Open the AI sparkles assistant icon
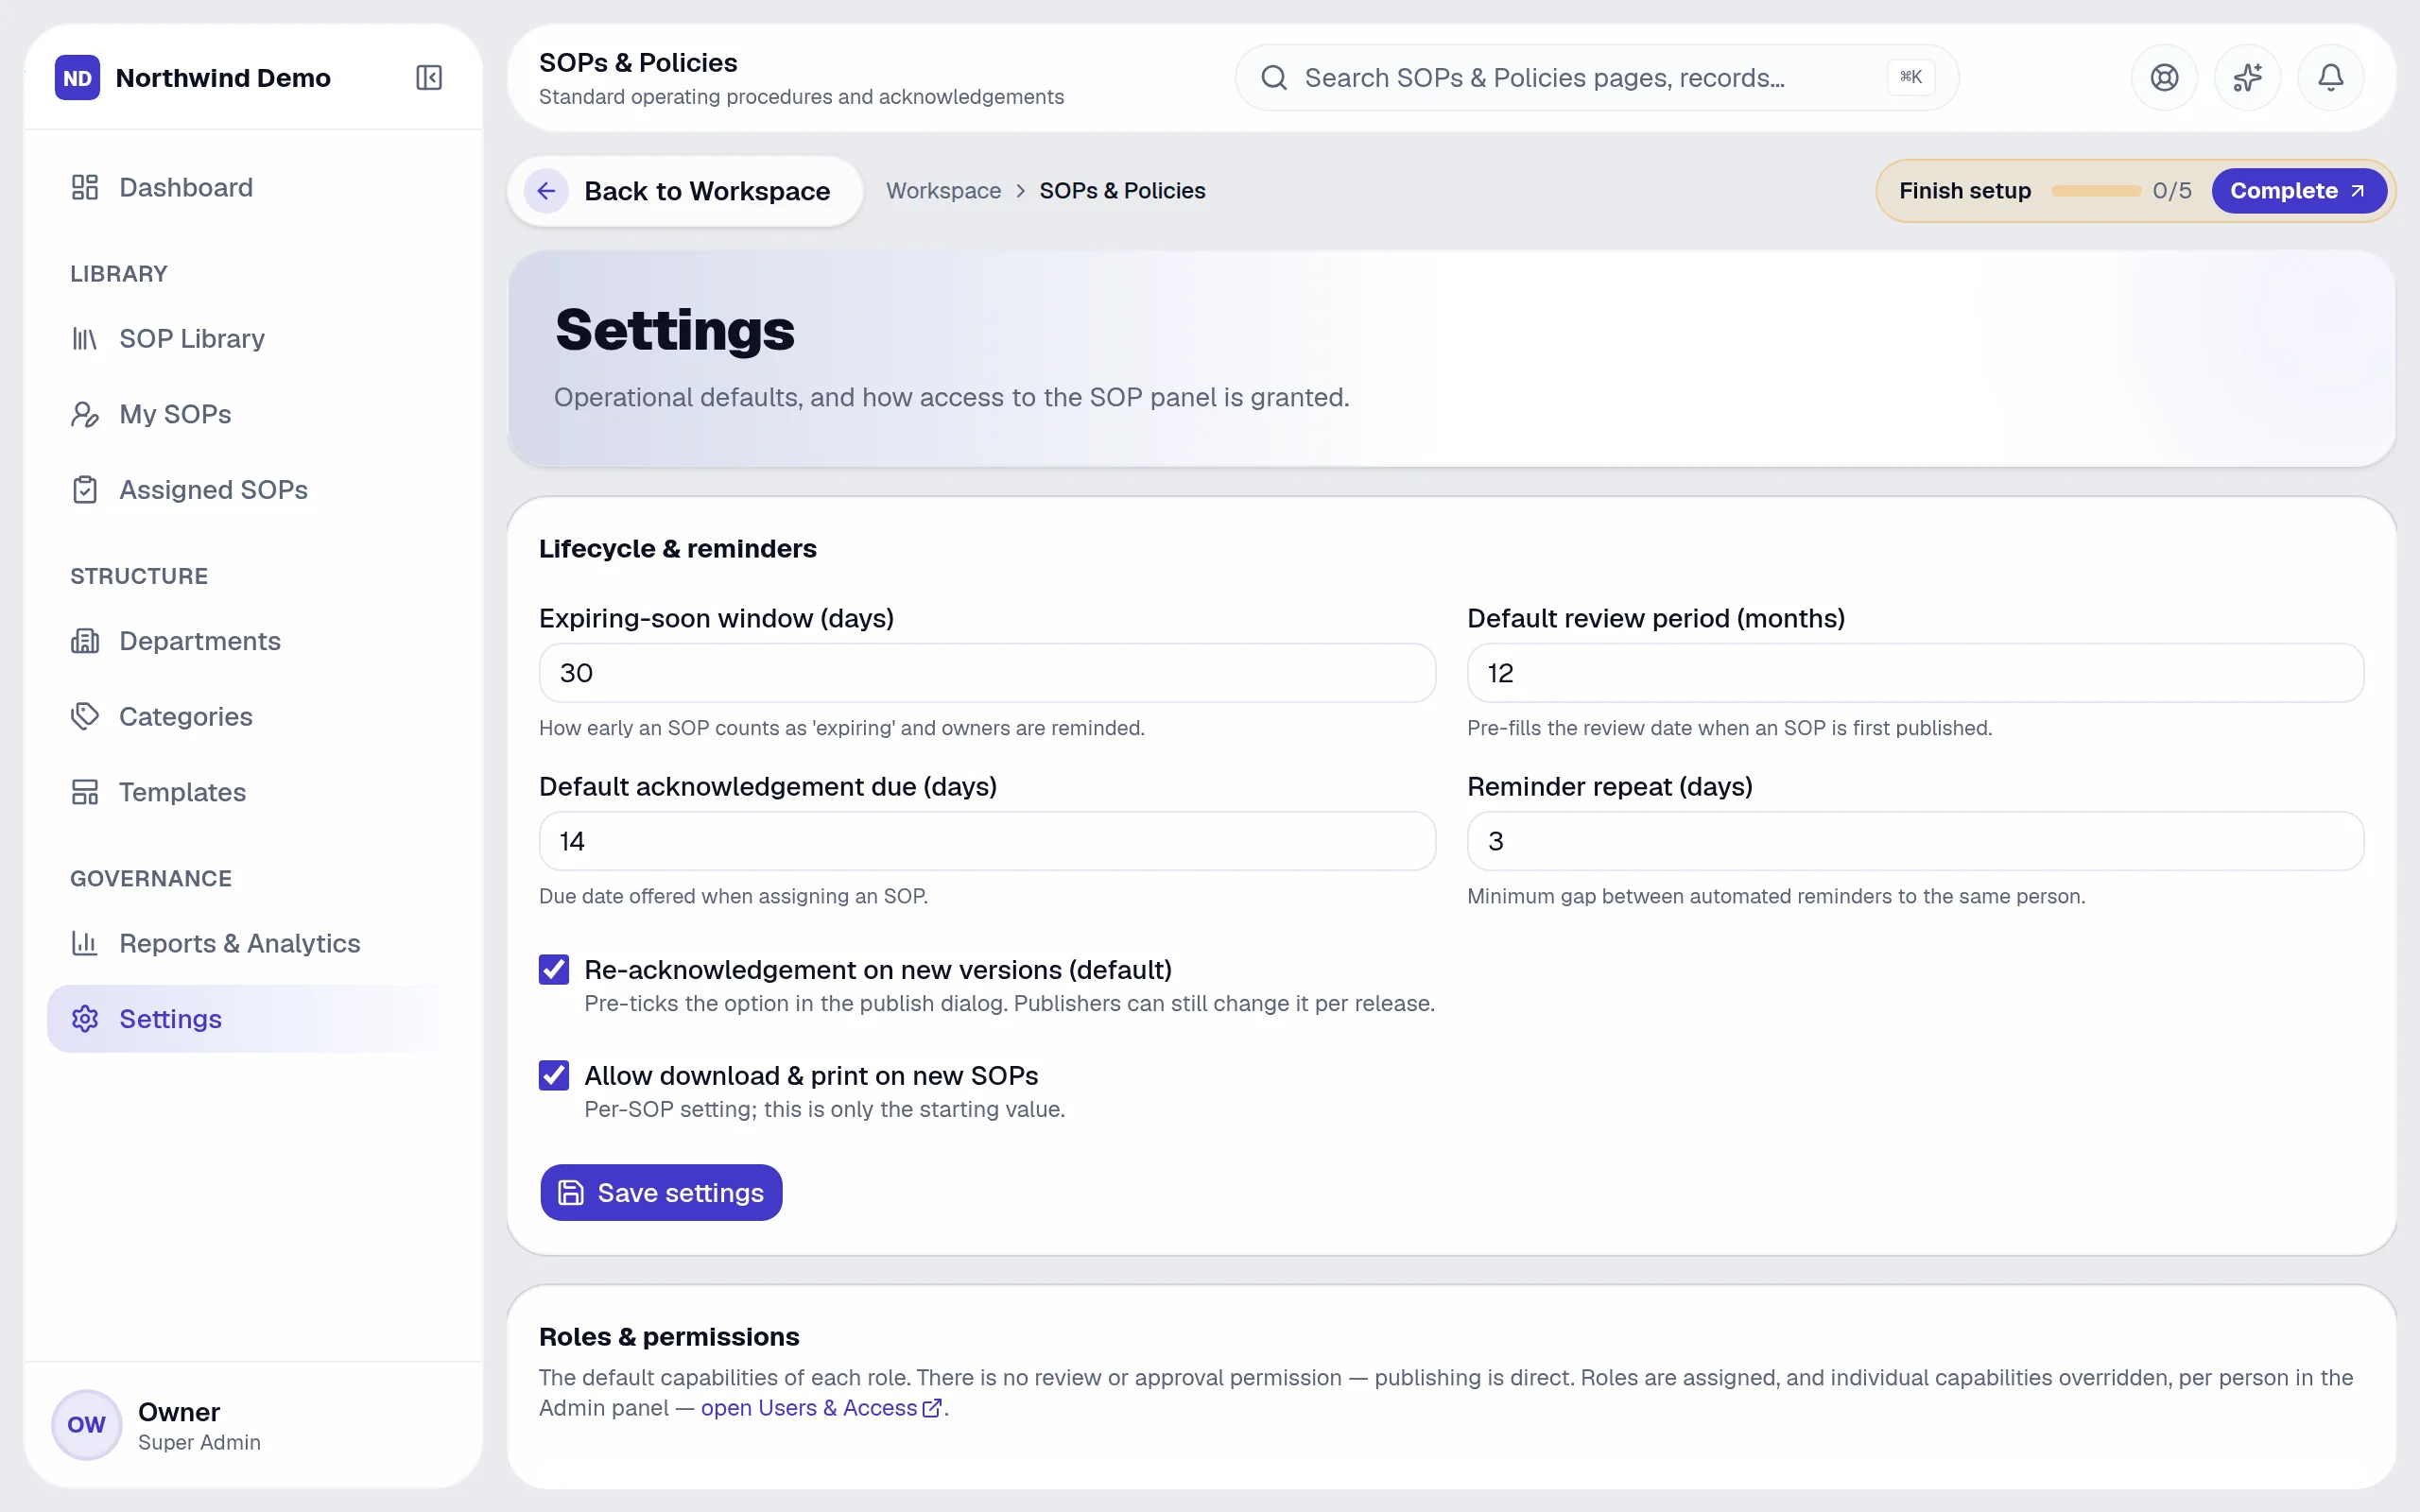The width and height of the screenshot is (2420, 1512). [2247, 77]
